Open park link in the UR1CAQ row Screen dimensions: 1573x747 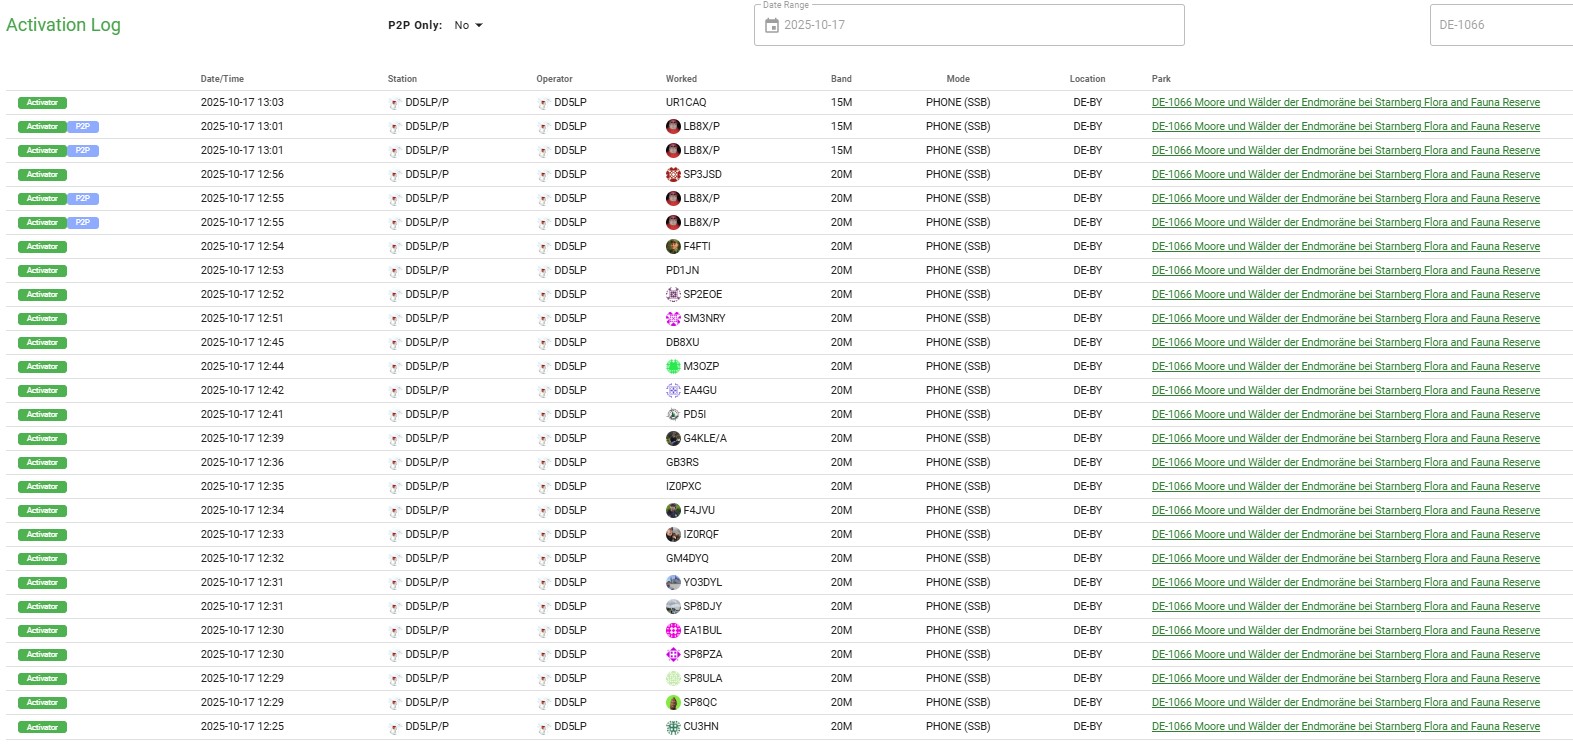click(1345, 103)
